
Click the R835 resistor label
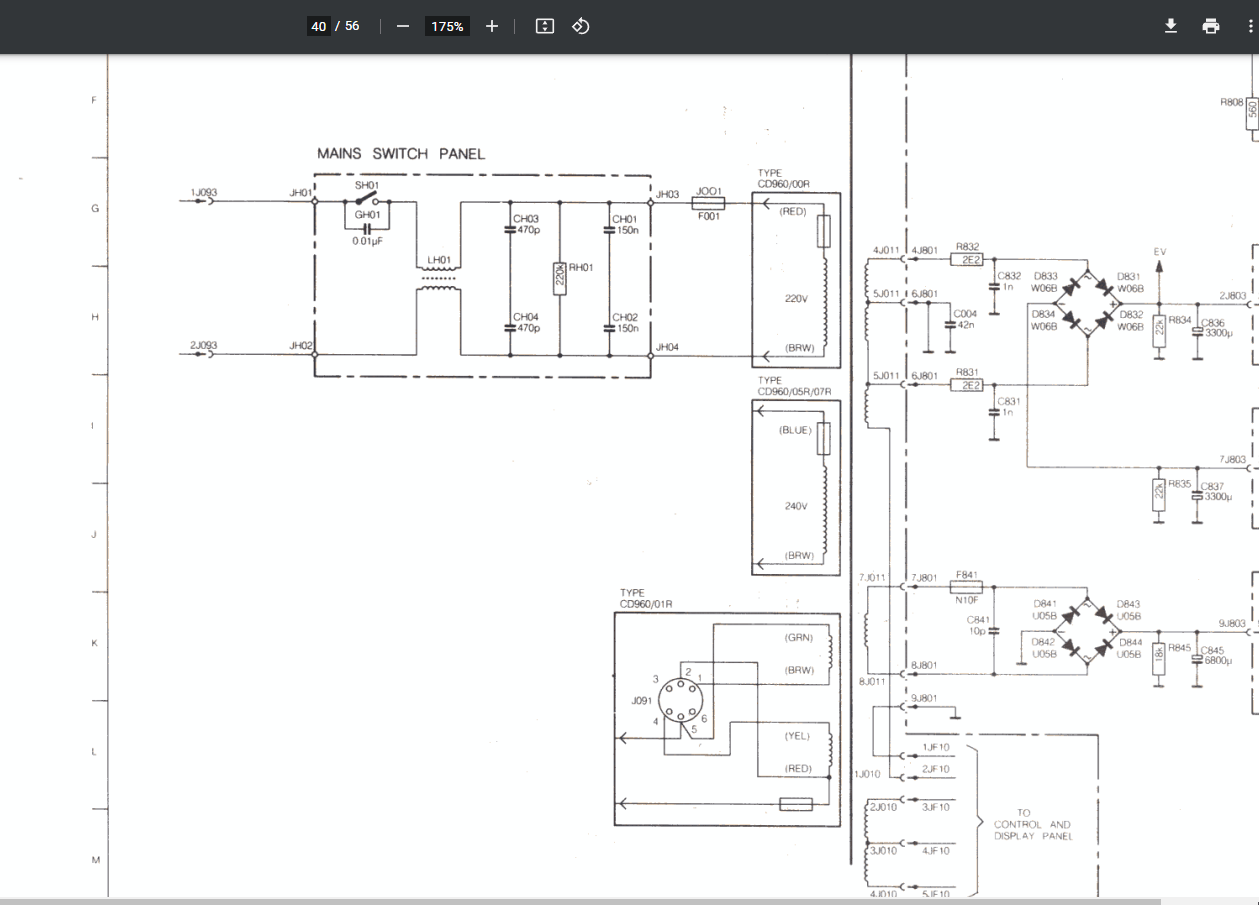point(1180,484)
